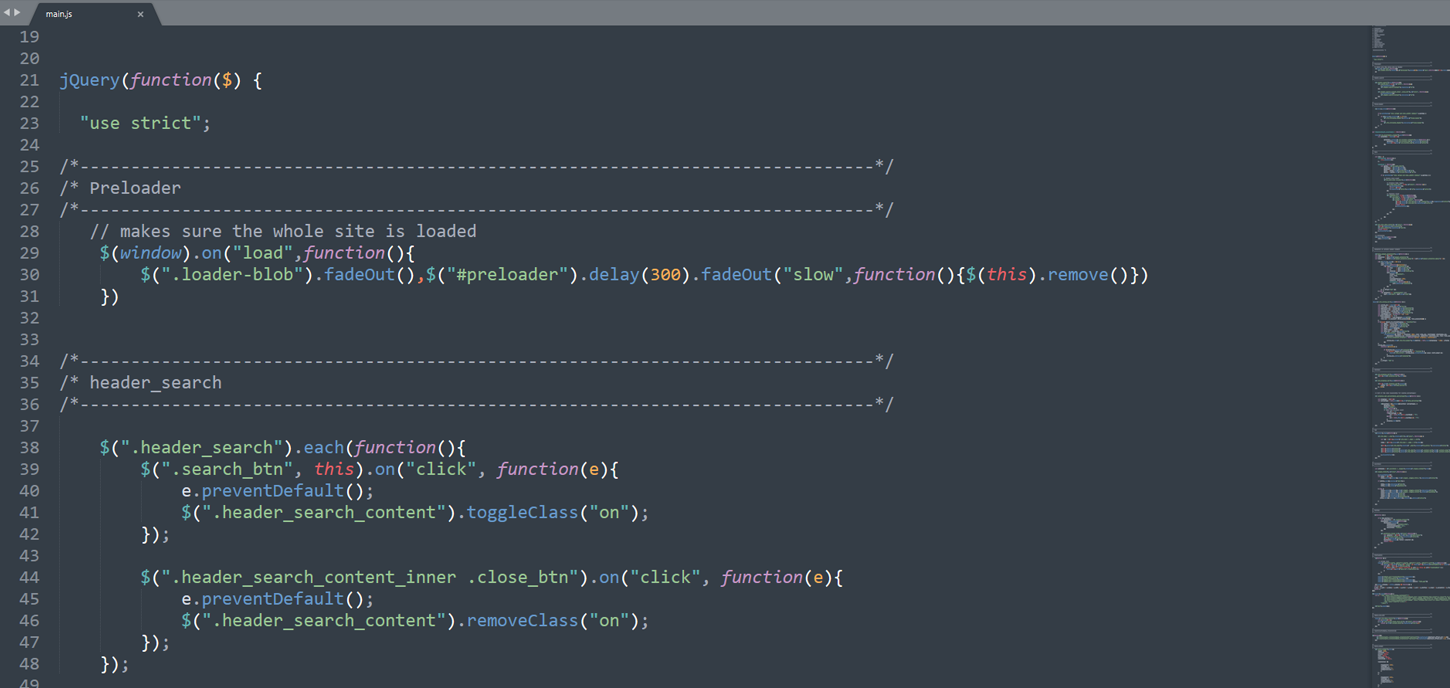Click the window keyword on line 29
Screen dimensions: 1450x688
(150, 253)
